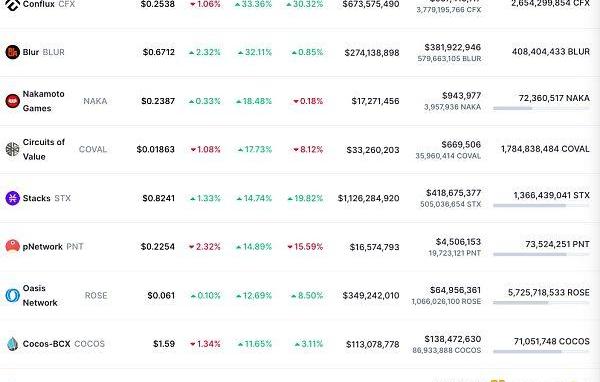Click the Oasis Network price $0.061
600x382 pixels.
point(161,295)
